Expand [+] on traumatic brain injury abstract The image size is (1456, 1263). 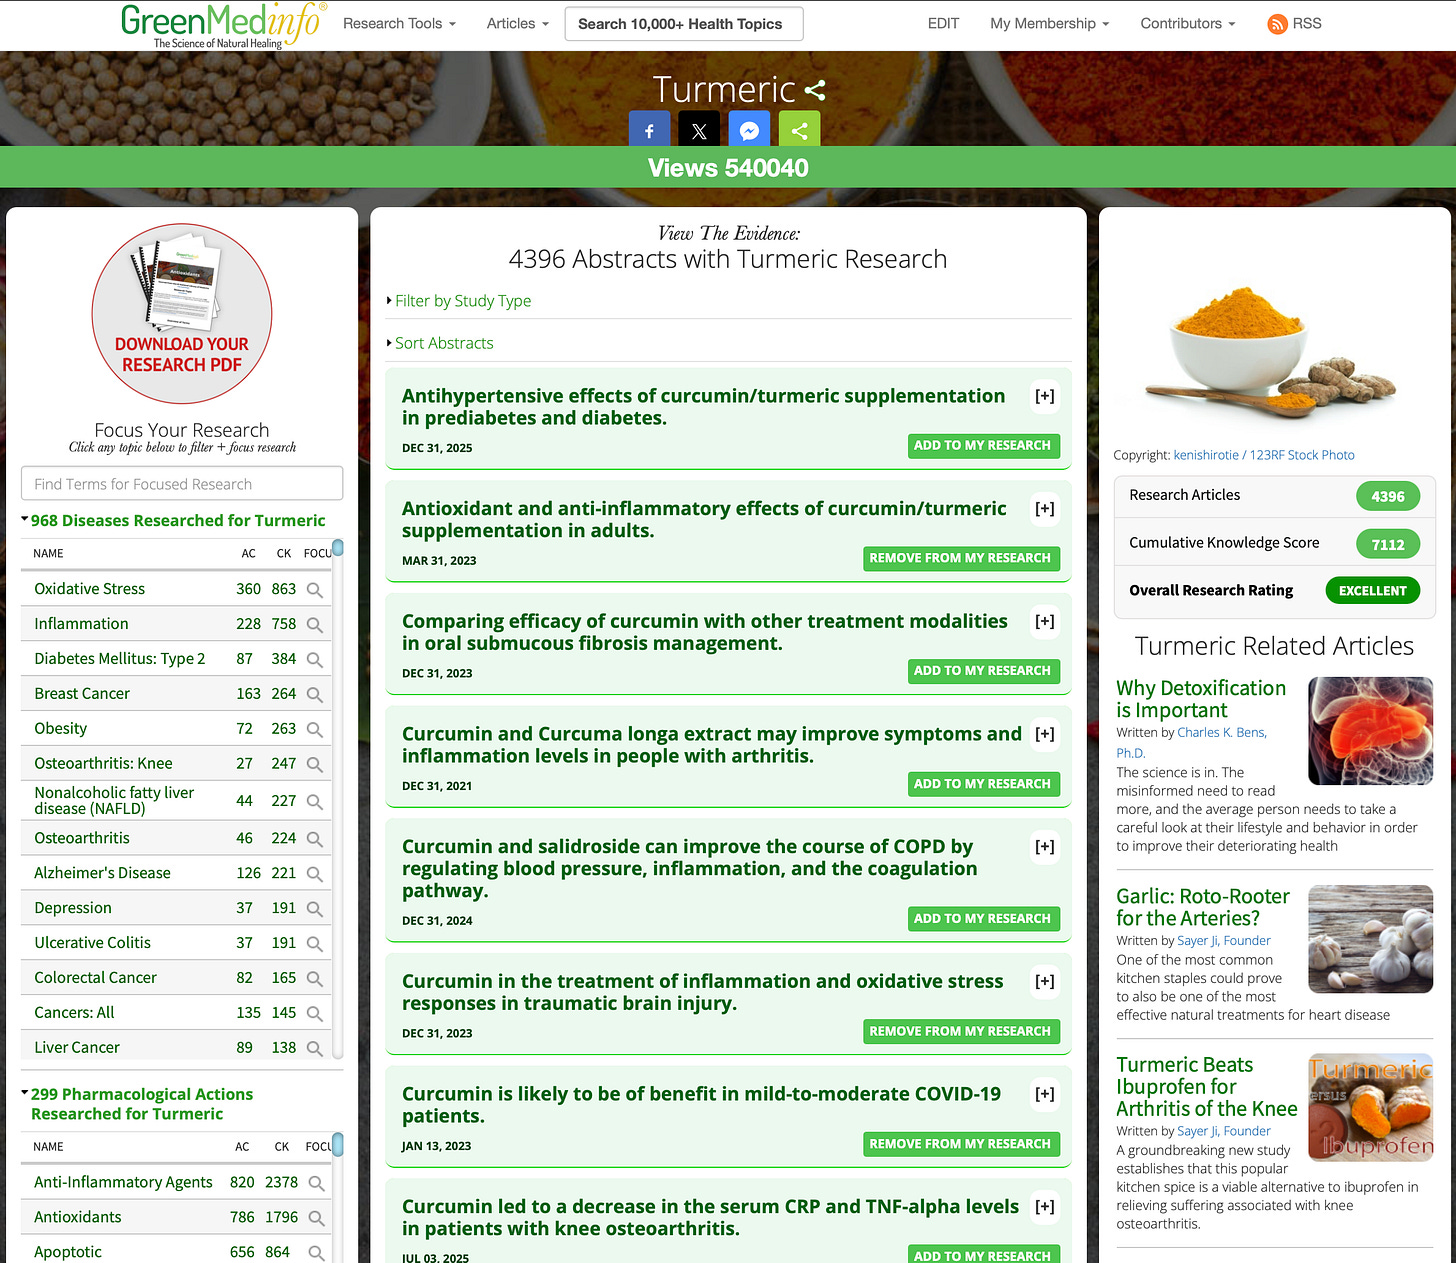pos(1045,982)
